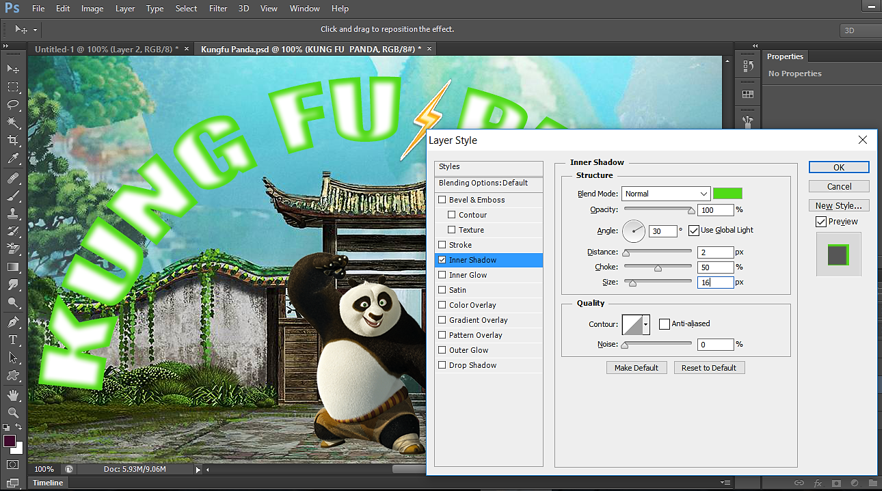Enable the Stroke effect checkbox
Screen dimensions: 883x493
pos(442,245)
